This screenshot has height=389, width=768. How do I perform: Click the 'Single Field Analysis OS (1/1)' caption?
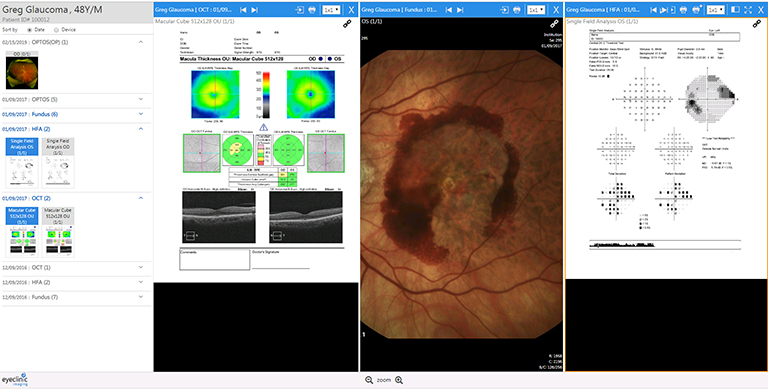point(602,22)
